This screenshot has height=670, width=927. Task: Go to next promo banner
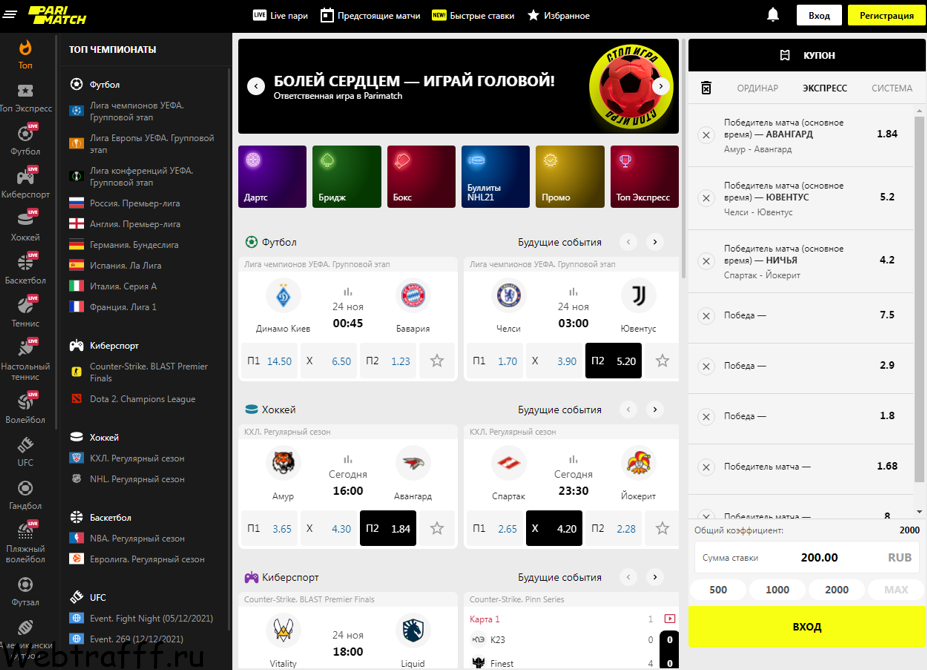tap(661, 86)
